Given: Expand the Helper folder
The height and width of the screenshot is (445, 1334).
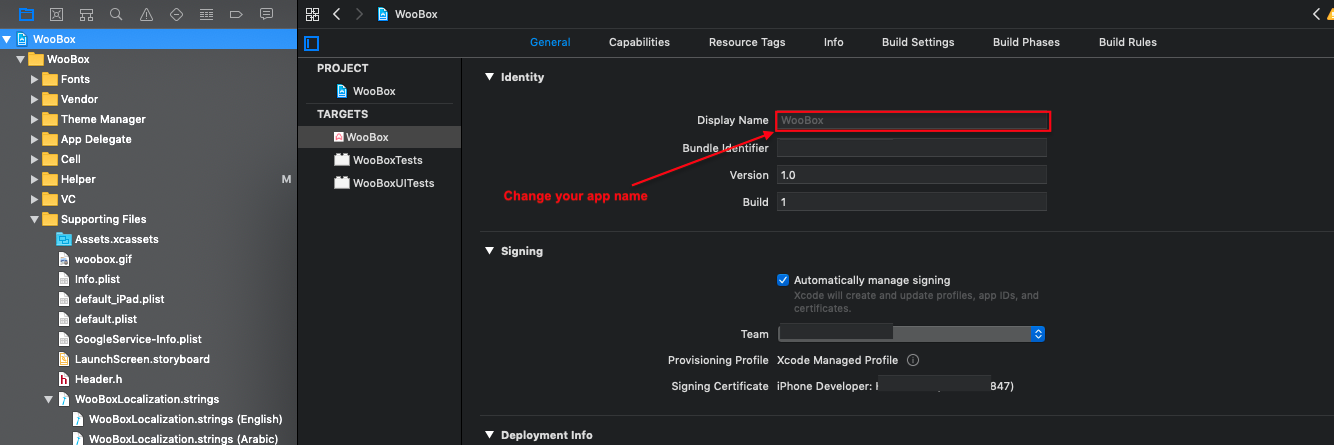Looking at the screenshot, I should pos(35,179).
